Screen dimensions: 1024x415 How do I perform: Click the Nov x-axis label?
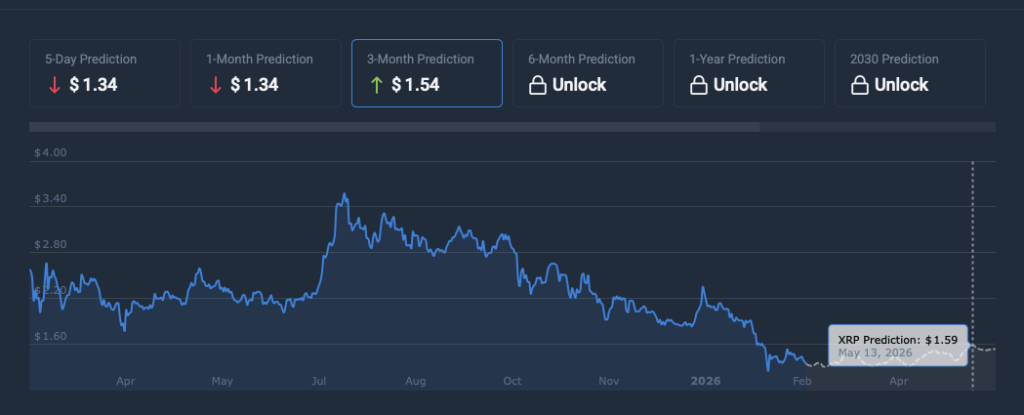[609, 381]
